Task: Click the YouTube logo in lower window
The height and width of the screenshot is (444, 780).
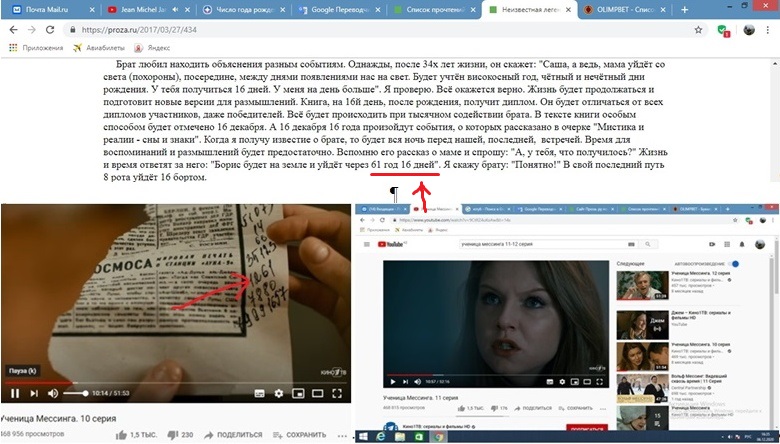Action: [x=392, y=244]
